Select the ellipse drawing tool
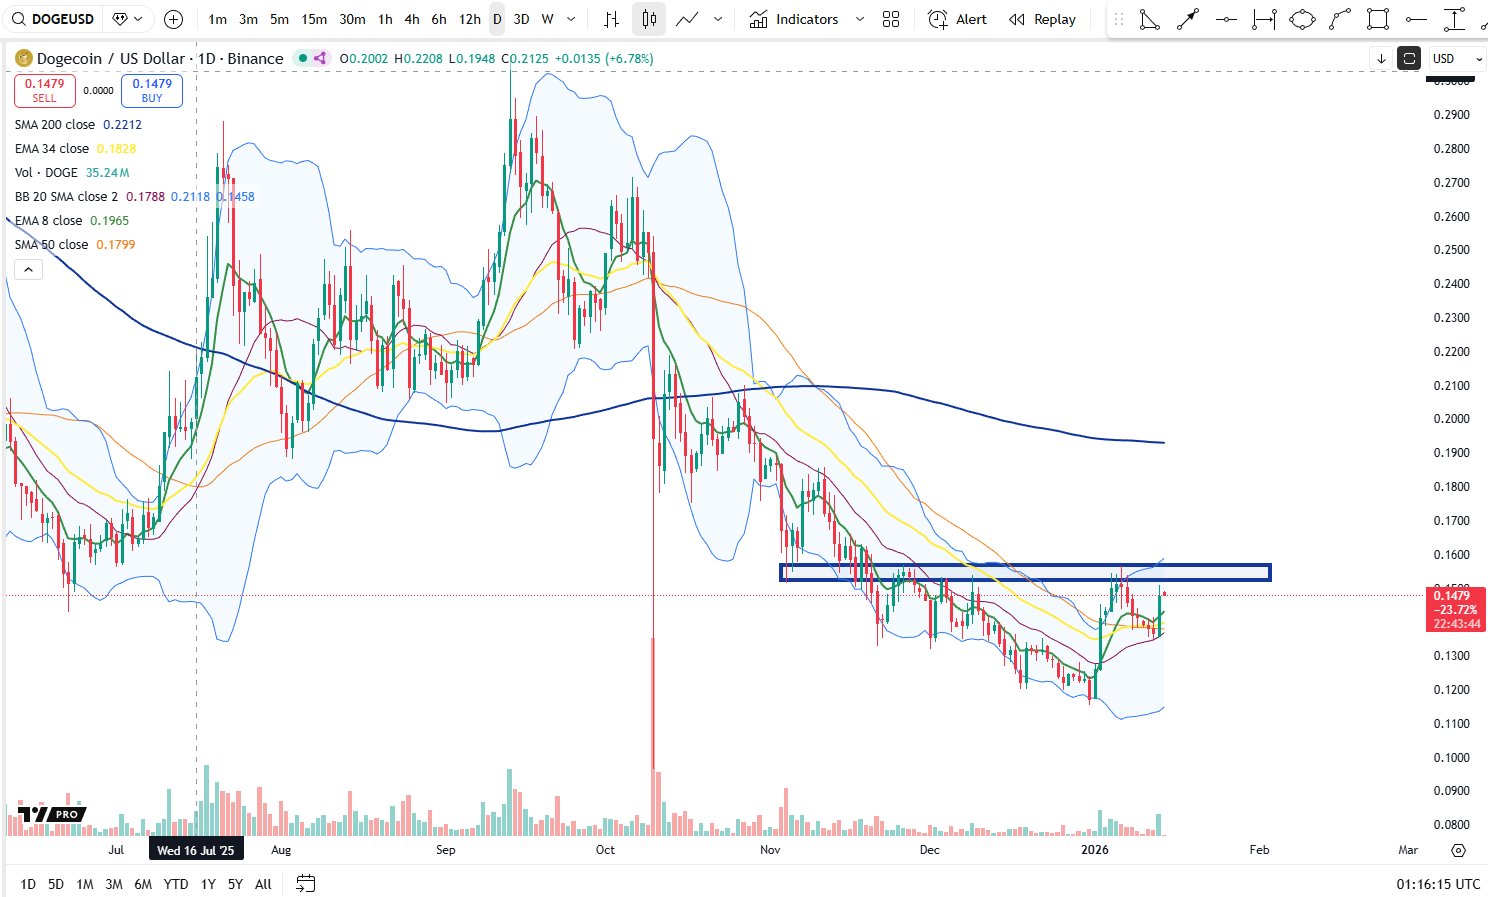1488x897 pixels. pos(1302,19)
